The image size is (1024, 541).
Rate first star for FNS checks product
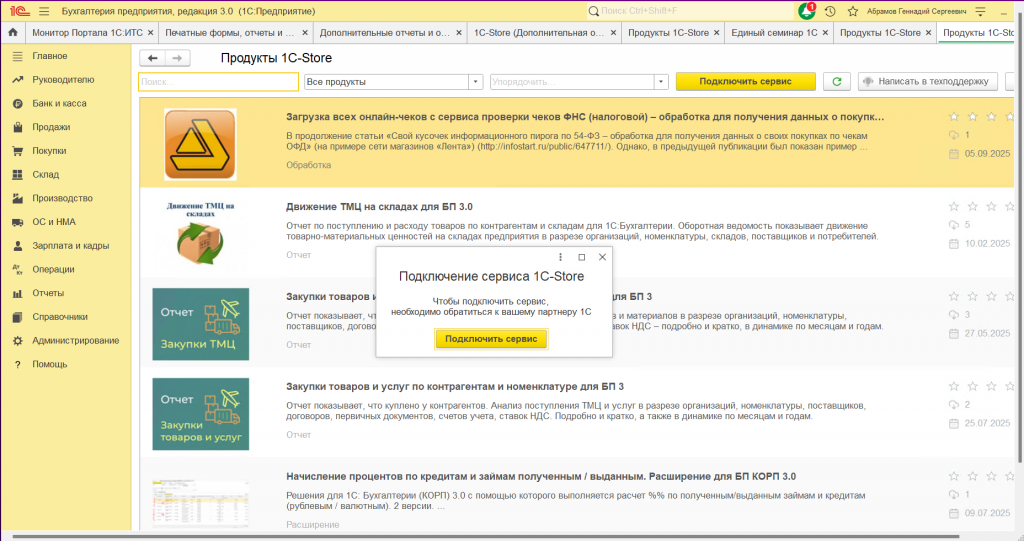click(x=953, y=116)
